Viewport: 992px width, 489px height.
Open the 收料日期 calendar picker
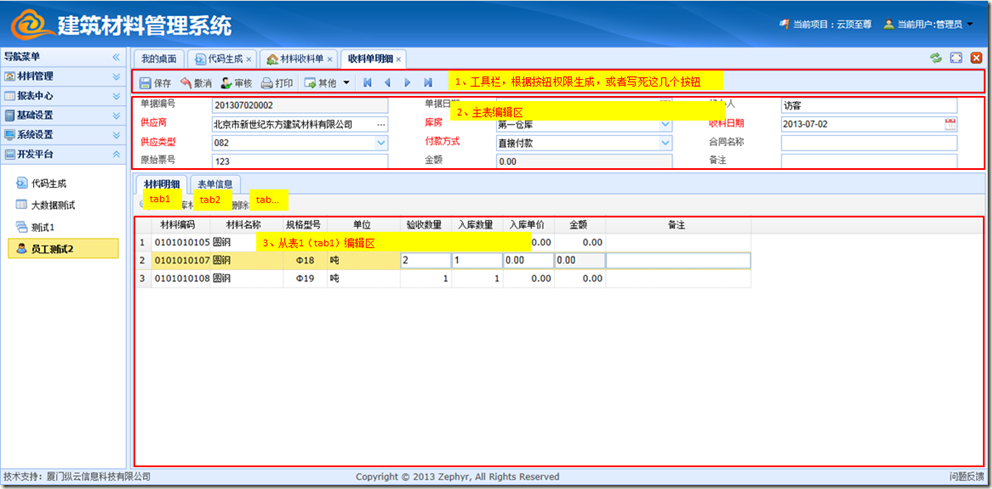coord(950,124)
